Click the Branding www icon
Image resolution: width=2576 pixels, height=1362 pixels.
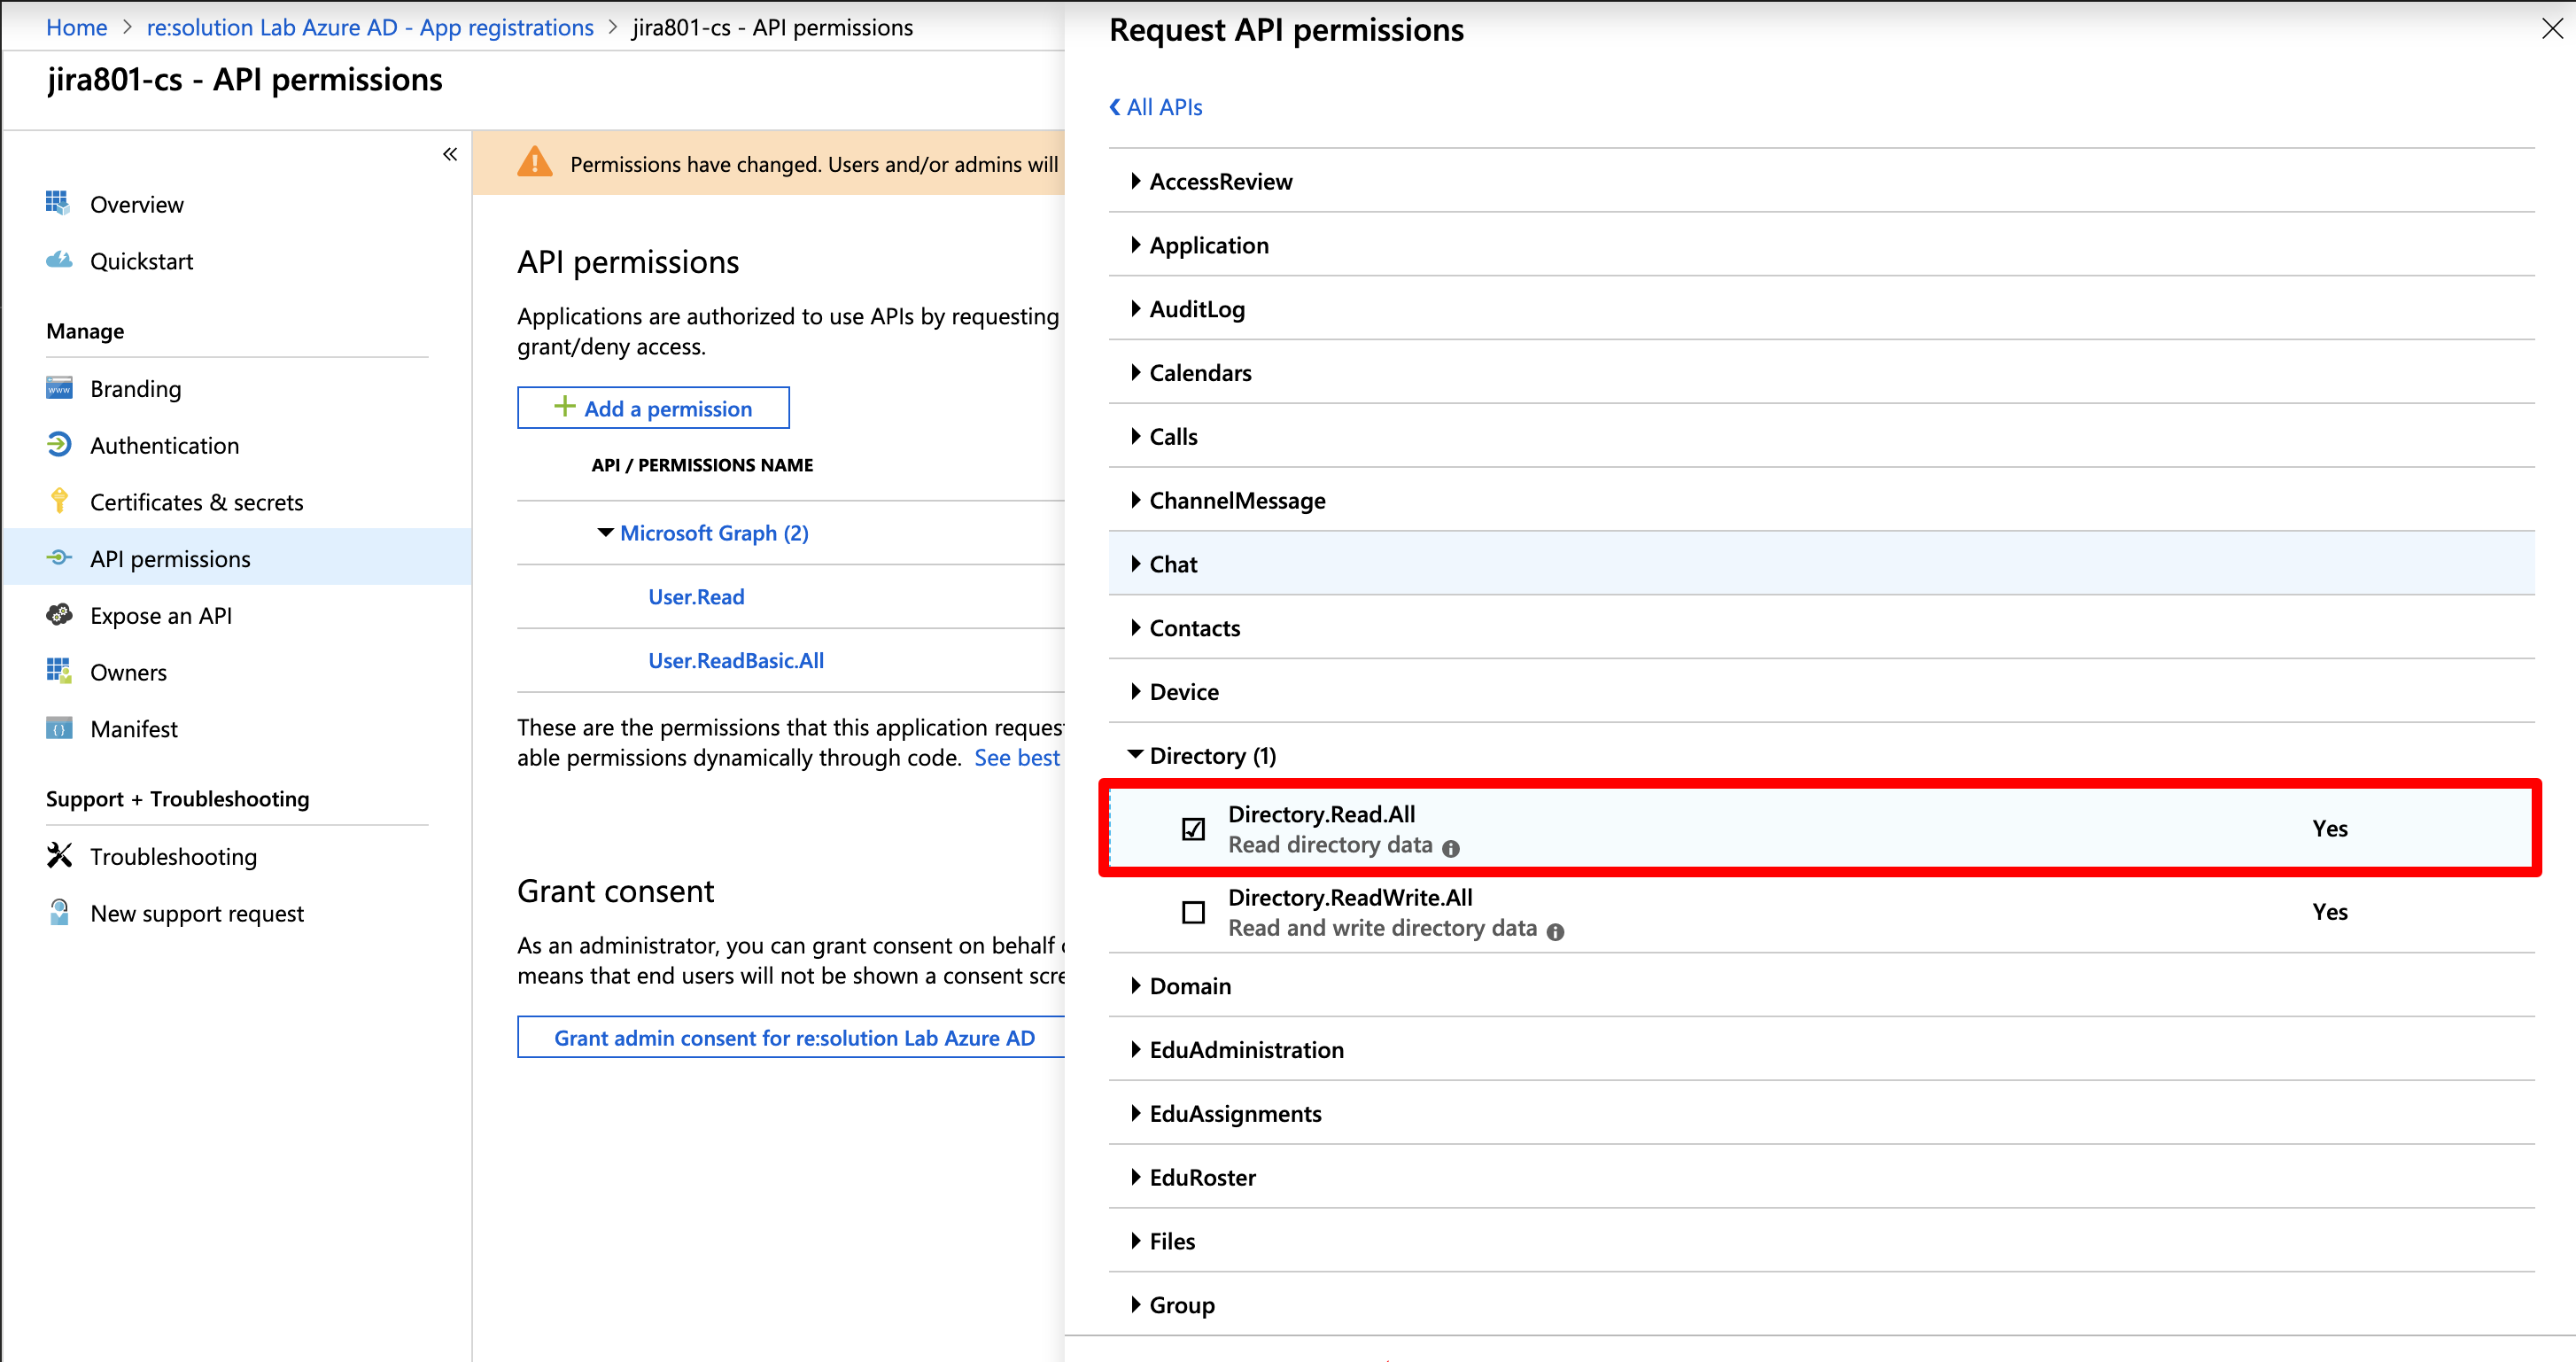[x=59, y=388]
